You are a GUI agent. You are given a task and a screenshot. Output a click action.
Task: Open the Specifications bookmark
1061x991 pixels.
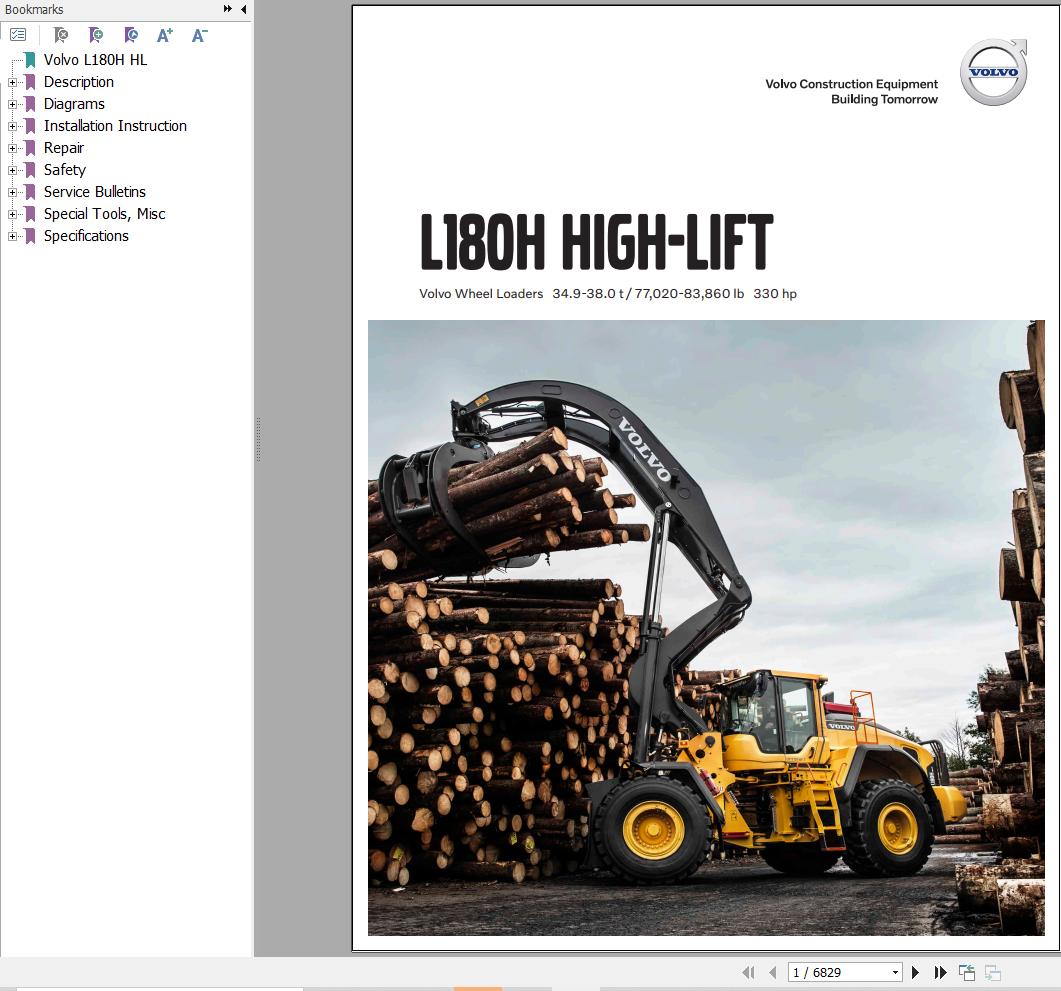coord(86,235)
